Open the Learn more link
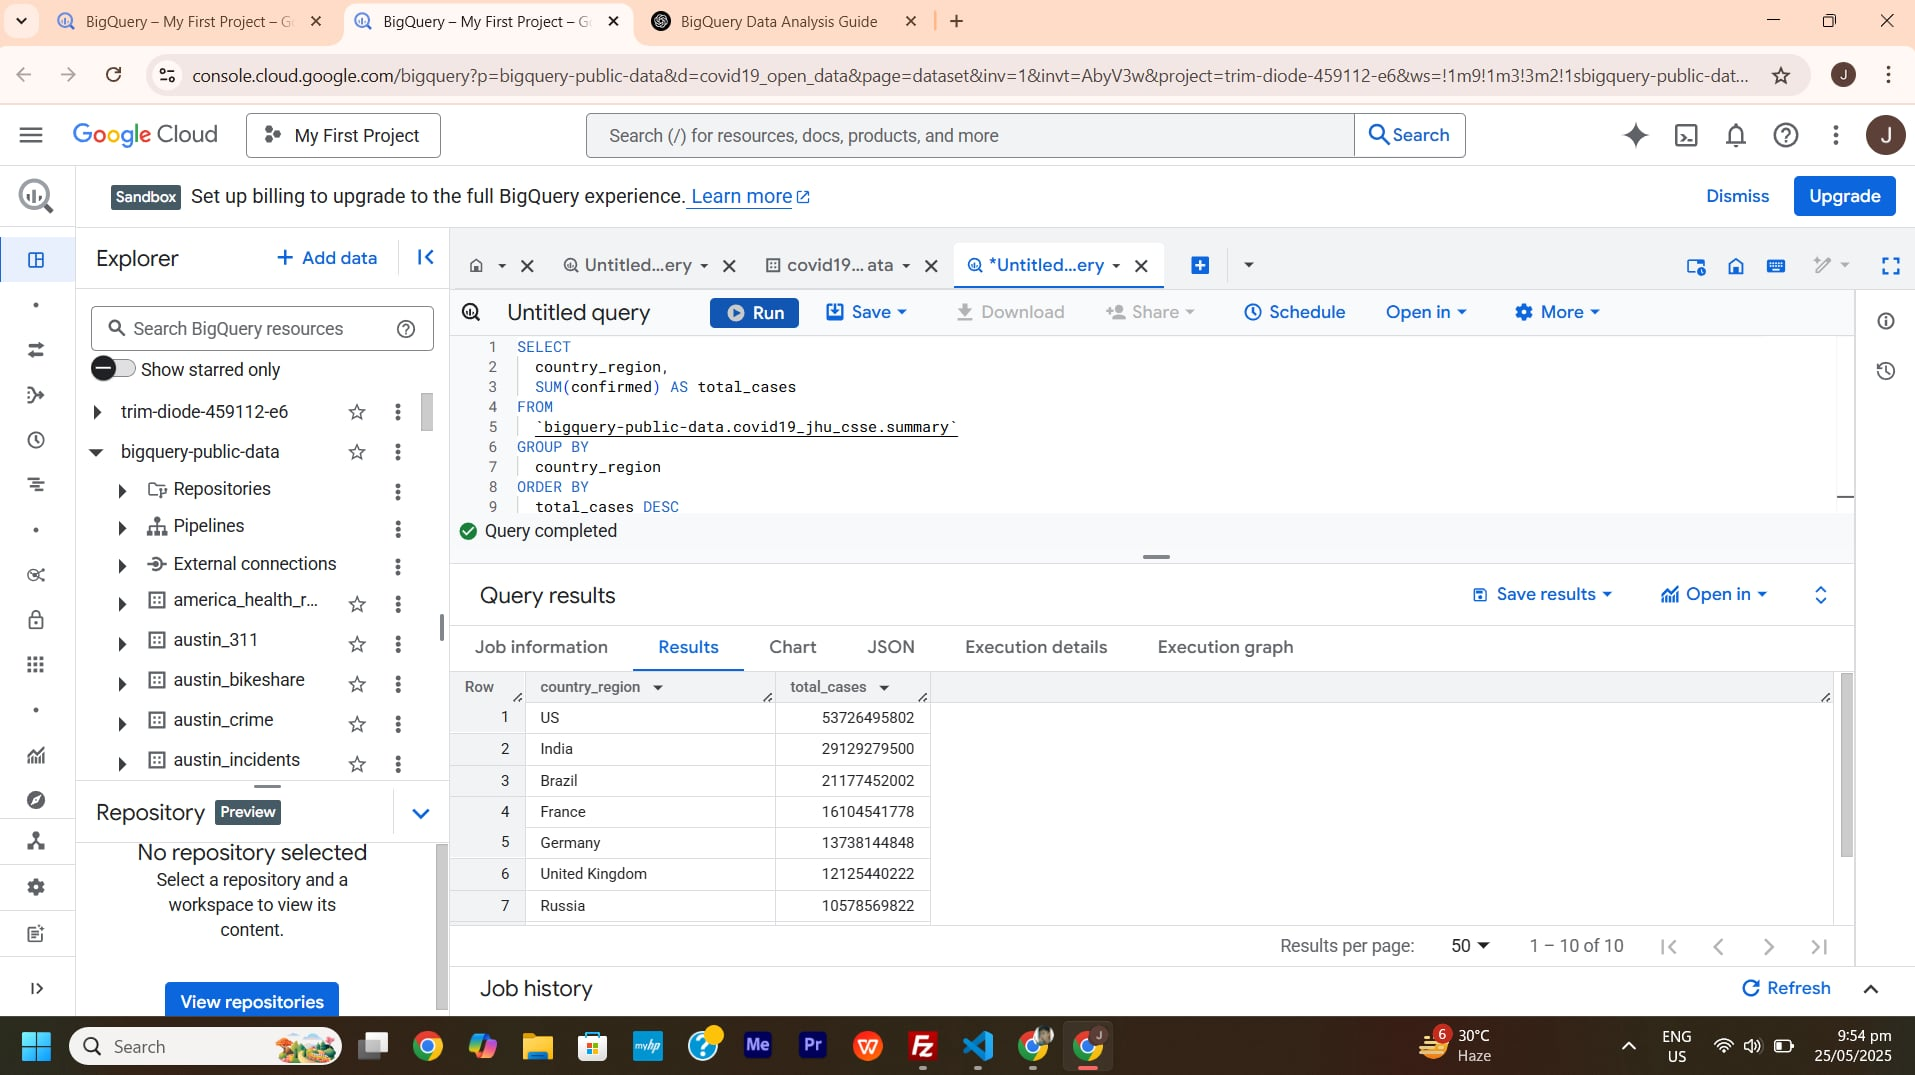Image resolution: width=1915 pixels, height=1075 pixels. [750, 197]
